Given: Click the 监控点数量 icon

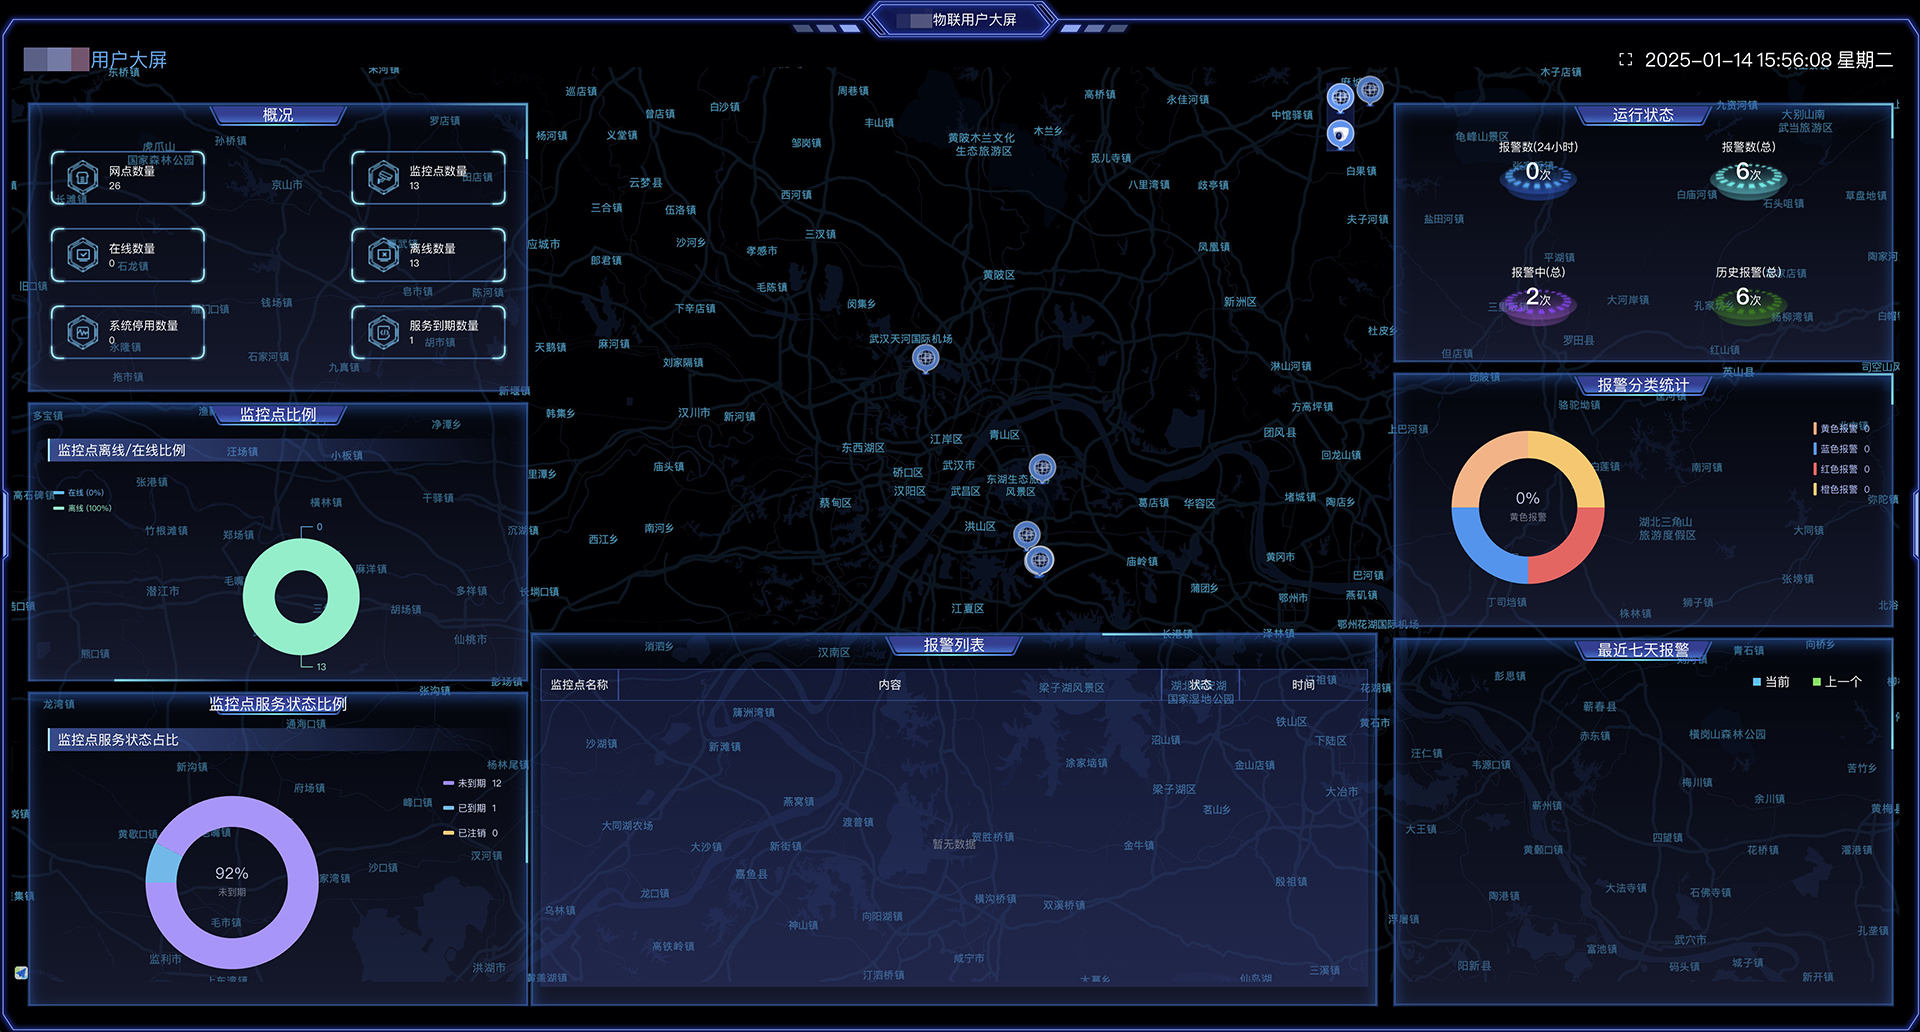Looking at the screenshot, I should pos(383,177).
